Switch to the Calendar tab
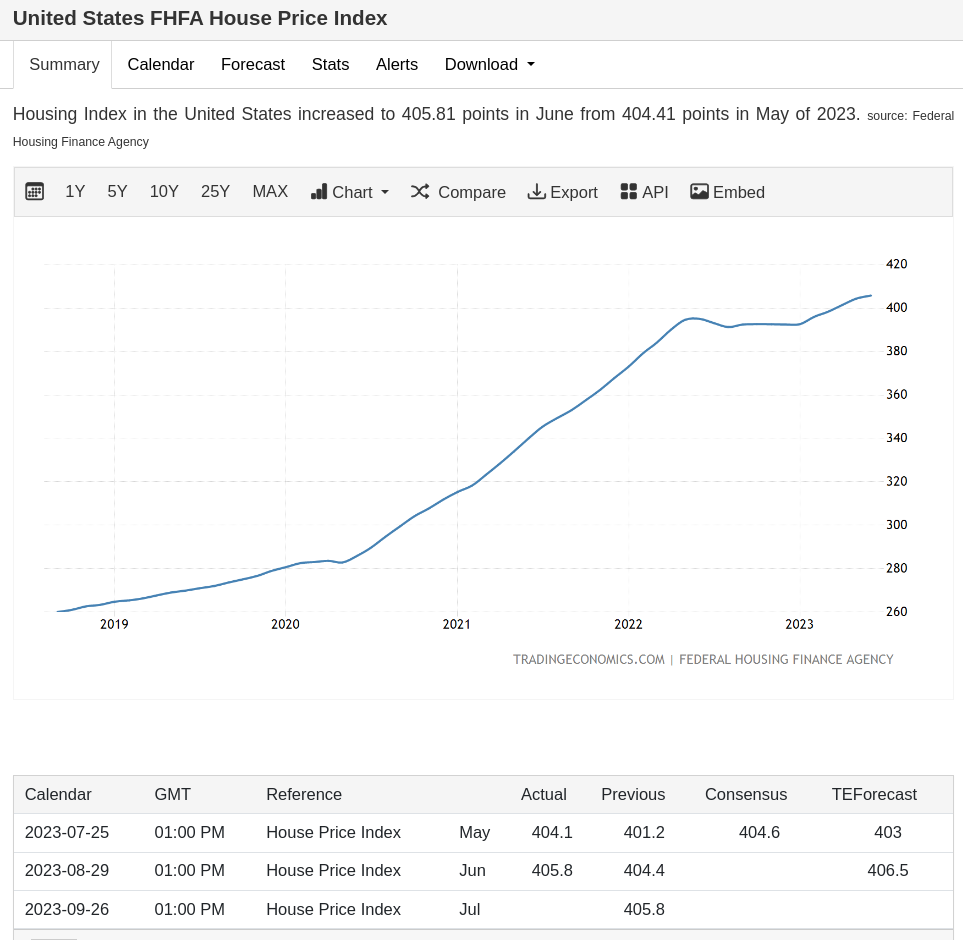 pyautogui.click(x=161, y=64)
